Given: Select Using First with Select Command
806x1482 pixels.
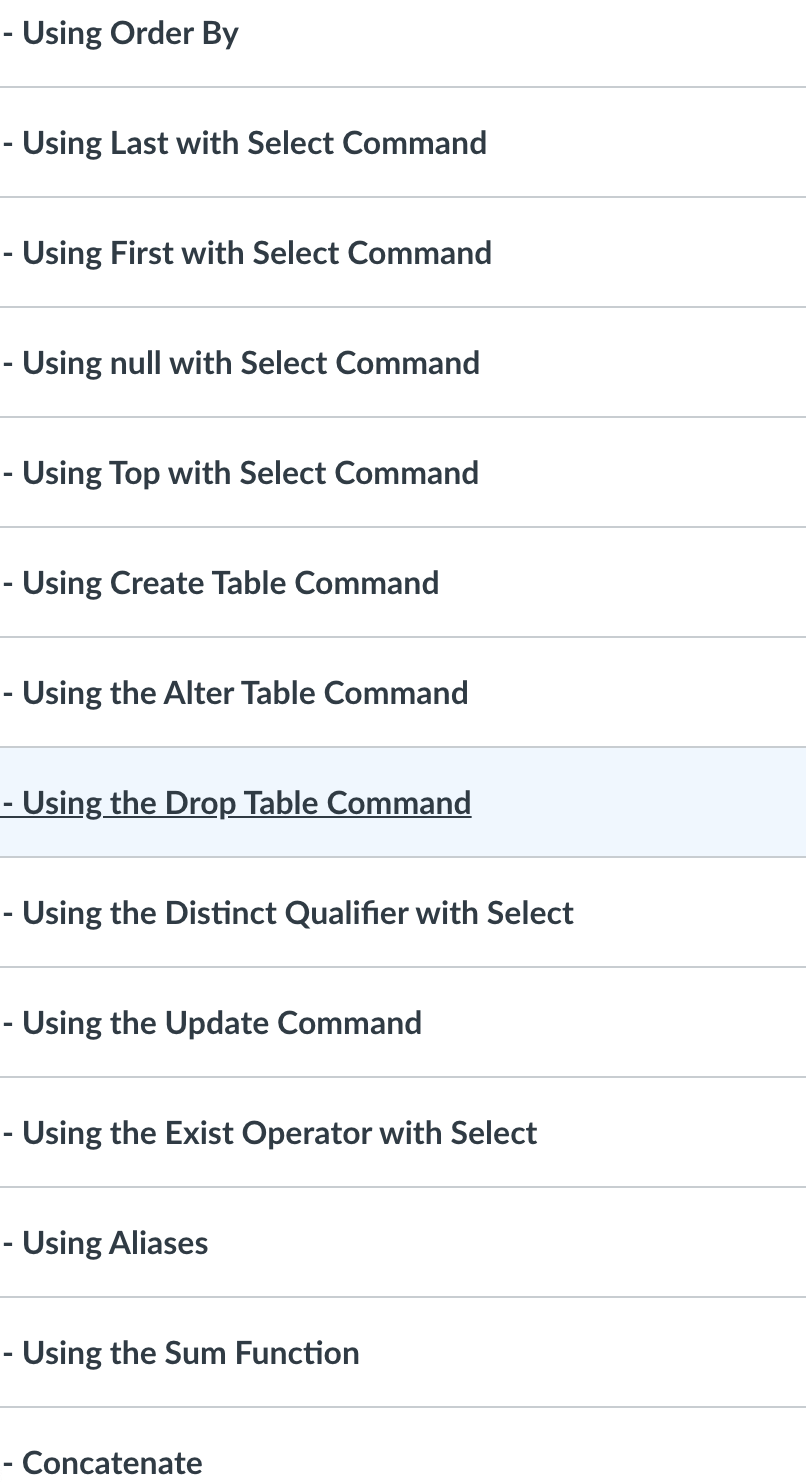Looking at the screenshot, I should (246, 253).
